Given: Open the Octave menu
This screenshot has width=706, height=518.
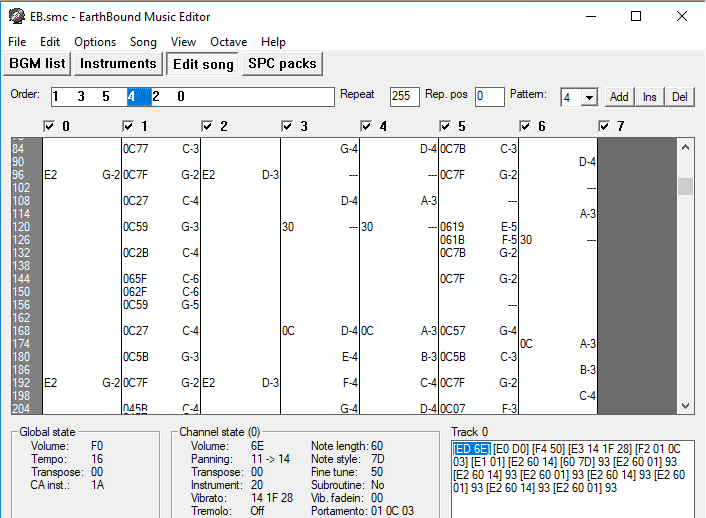Looking at the screenshot, I should 229,42.
